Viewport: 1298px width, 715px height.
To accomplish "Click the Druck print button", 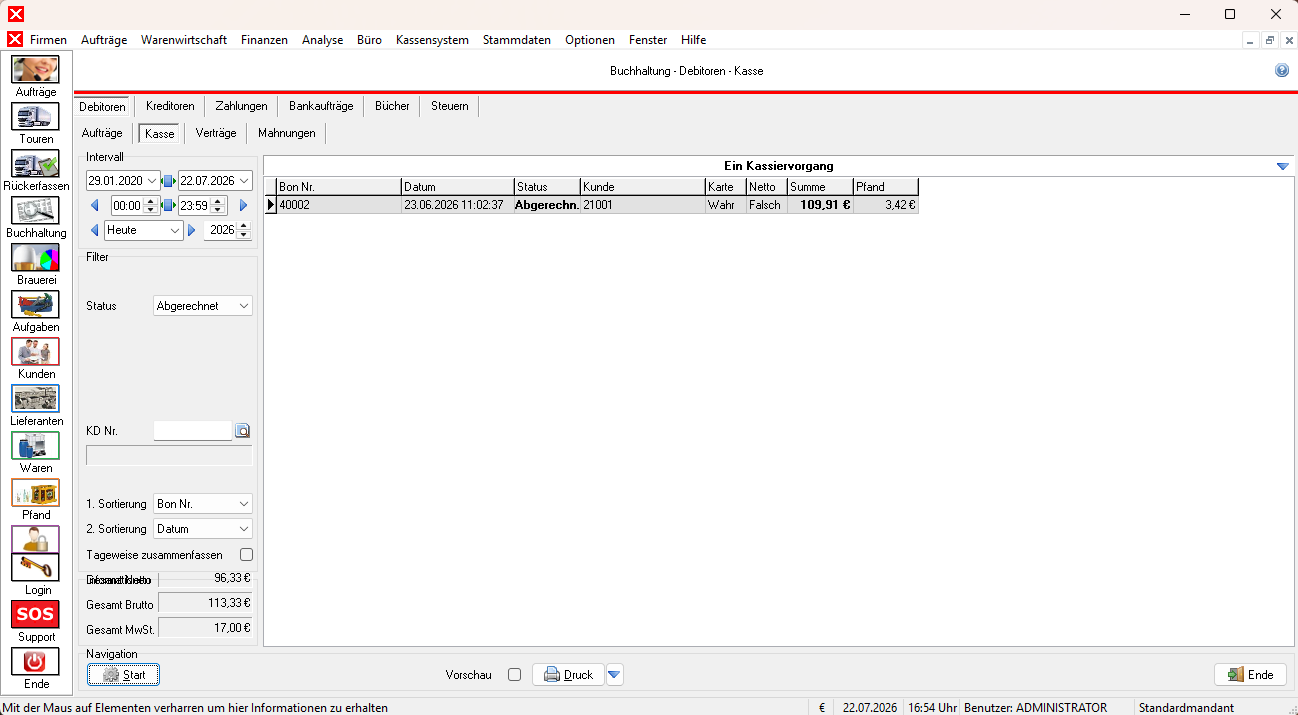I will (568, 675).
